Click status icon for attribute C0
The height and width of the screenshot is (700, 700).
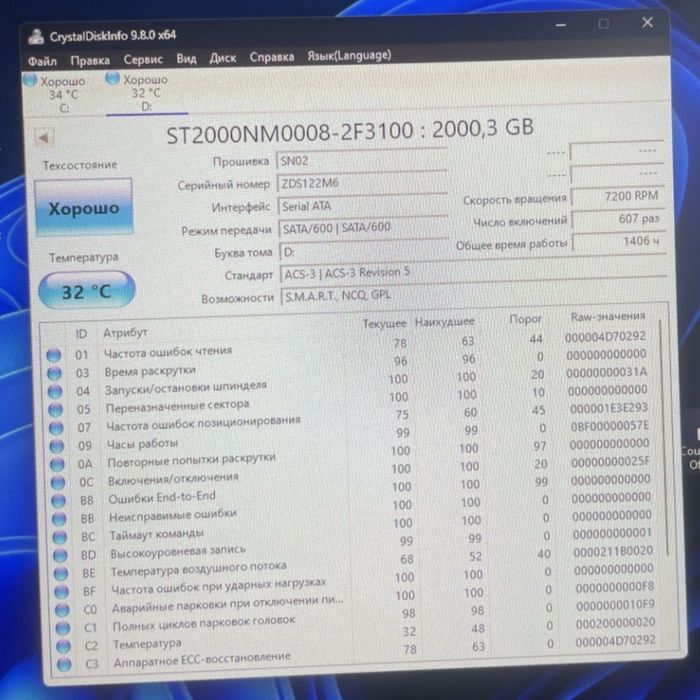click(62, 610)
